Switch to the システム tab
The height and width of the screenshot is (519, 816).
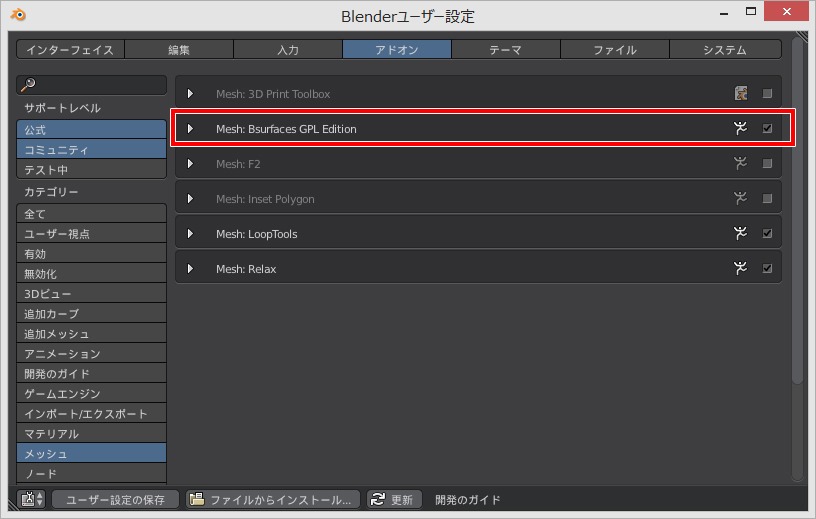(x=725, y=49)
